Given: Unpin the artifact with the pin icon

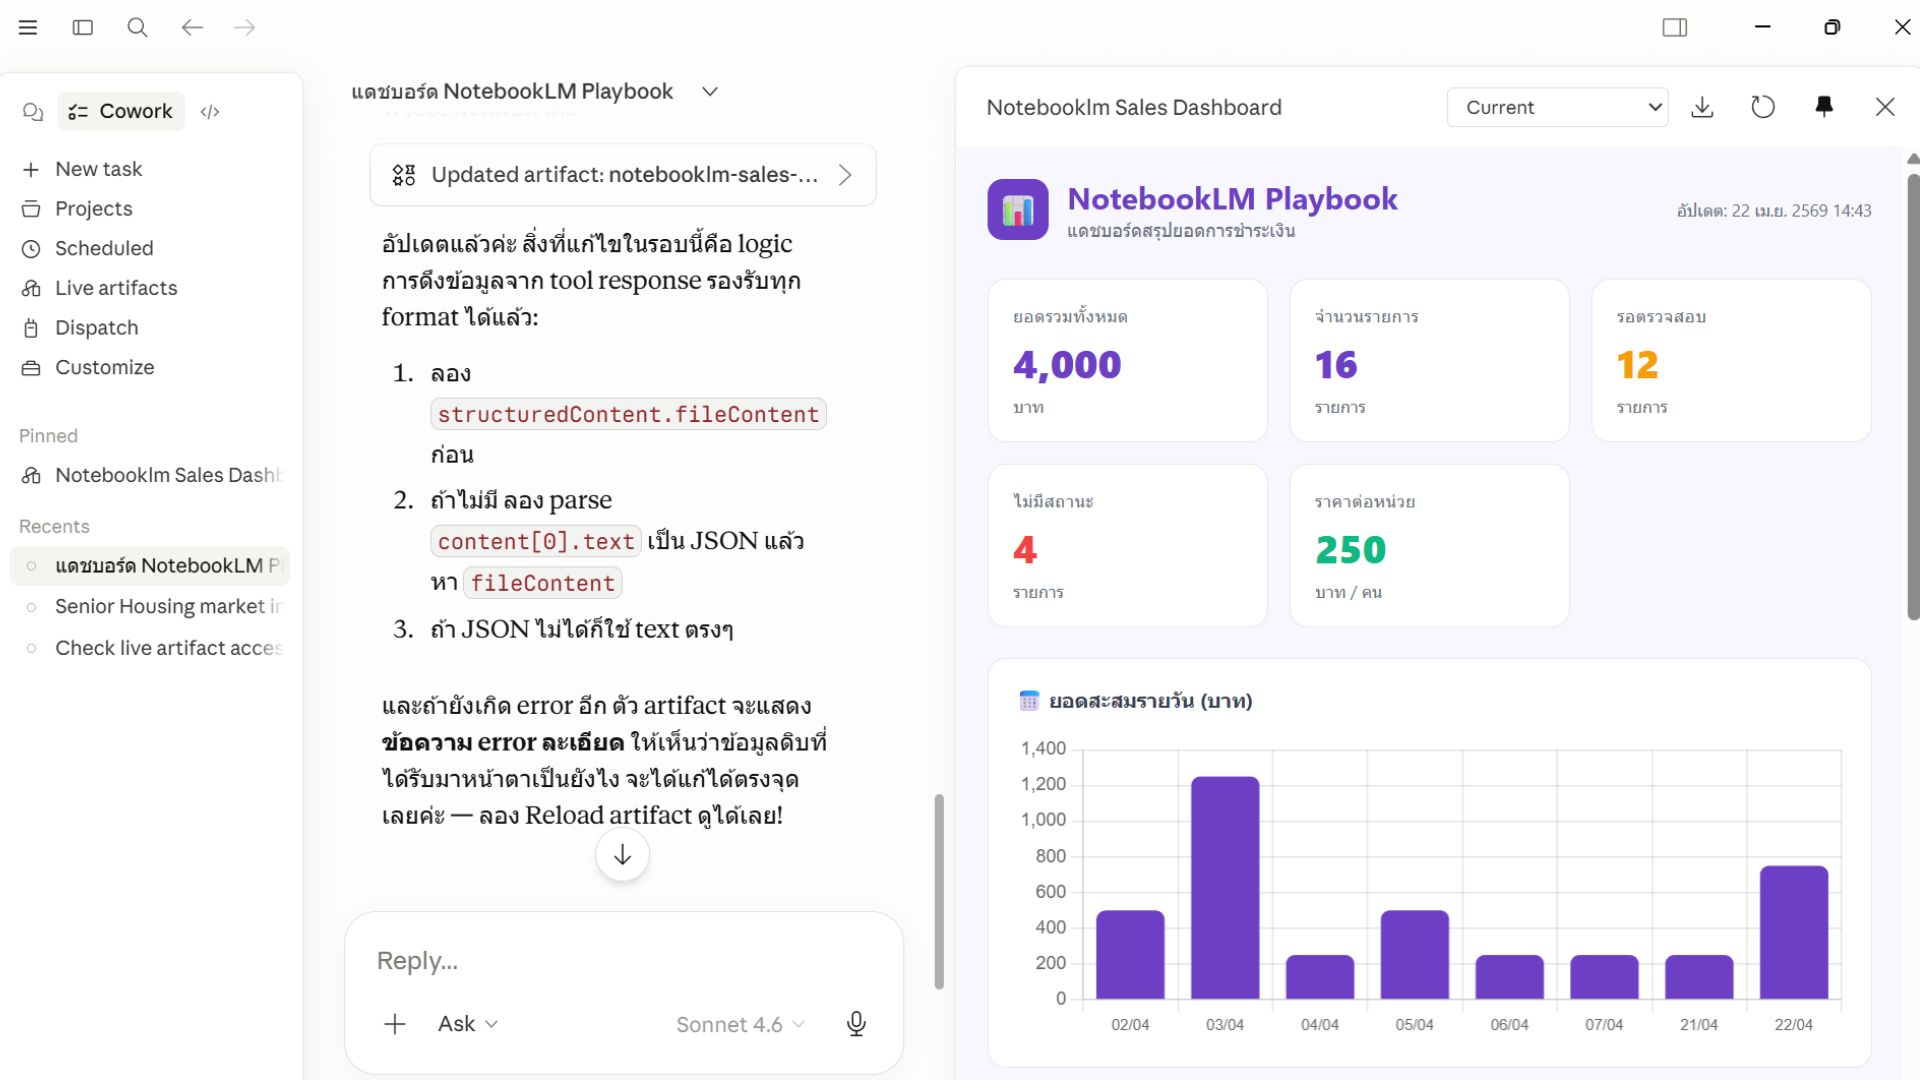Looking at the screenshot, I should tap(1824, 107).
